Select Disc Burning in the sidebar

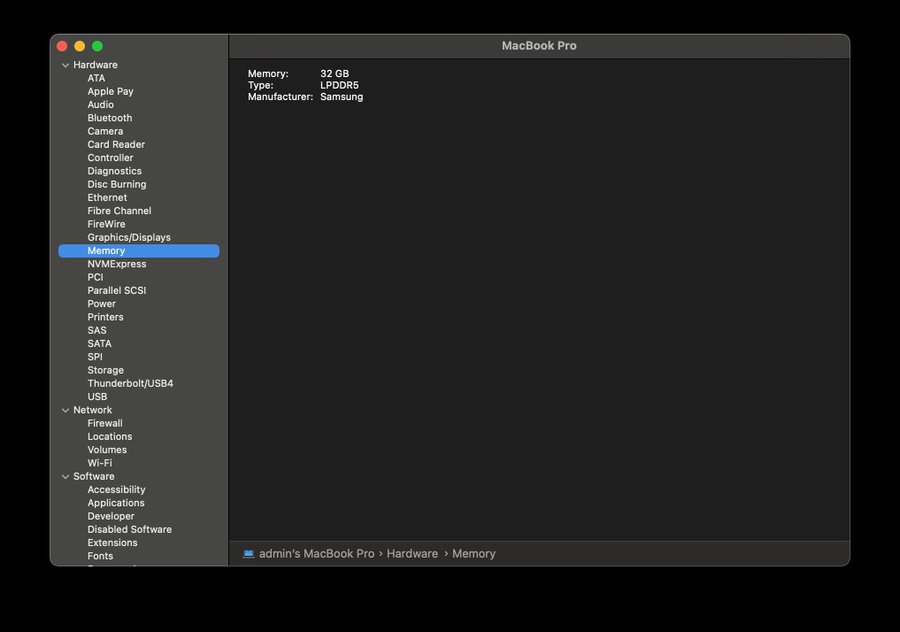click(117, 184)
